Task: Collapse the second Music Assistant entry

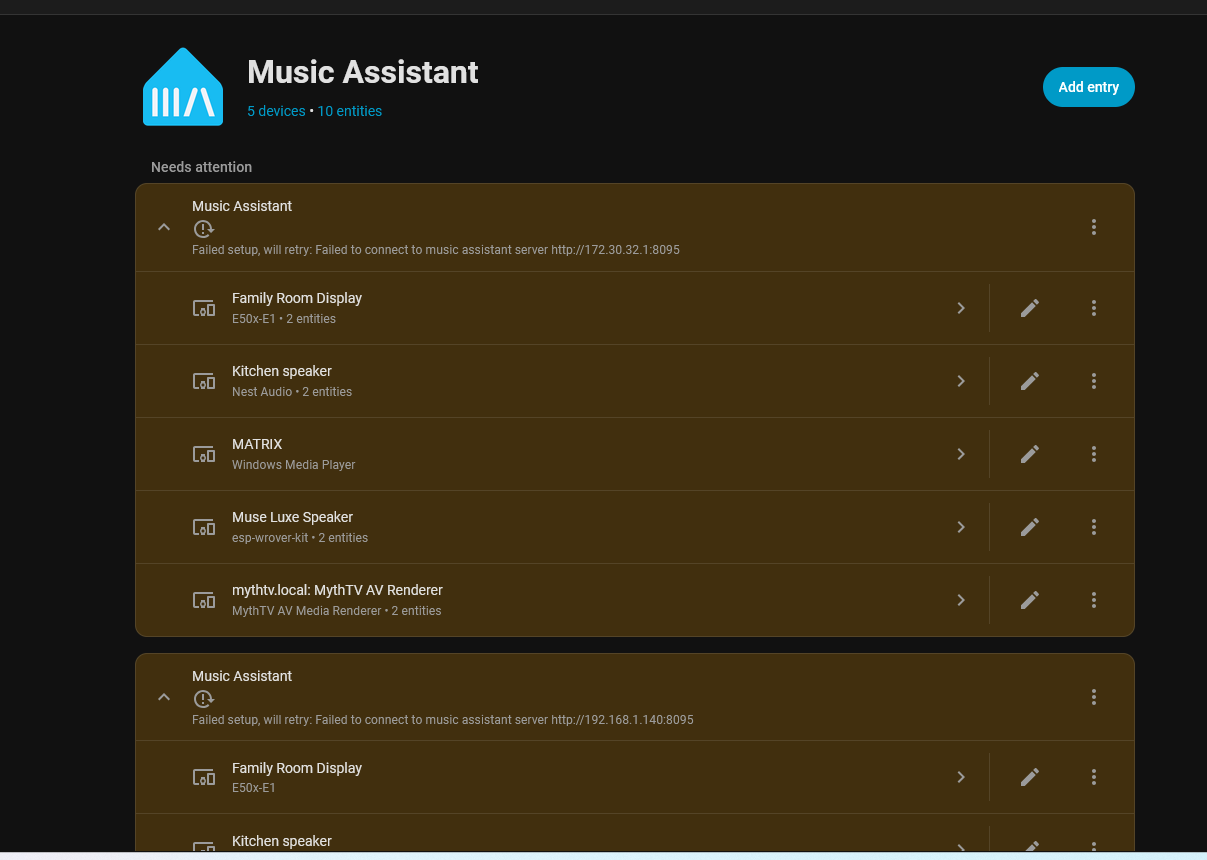Action: coord(163,697)
